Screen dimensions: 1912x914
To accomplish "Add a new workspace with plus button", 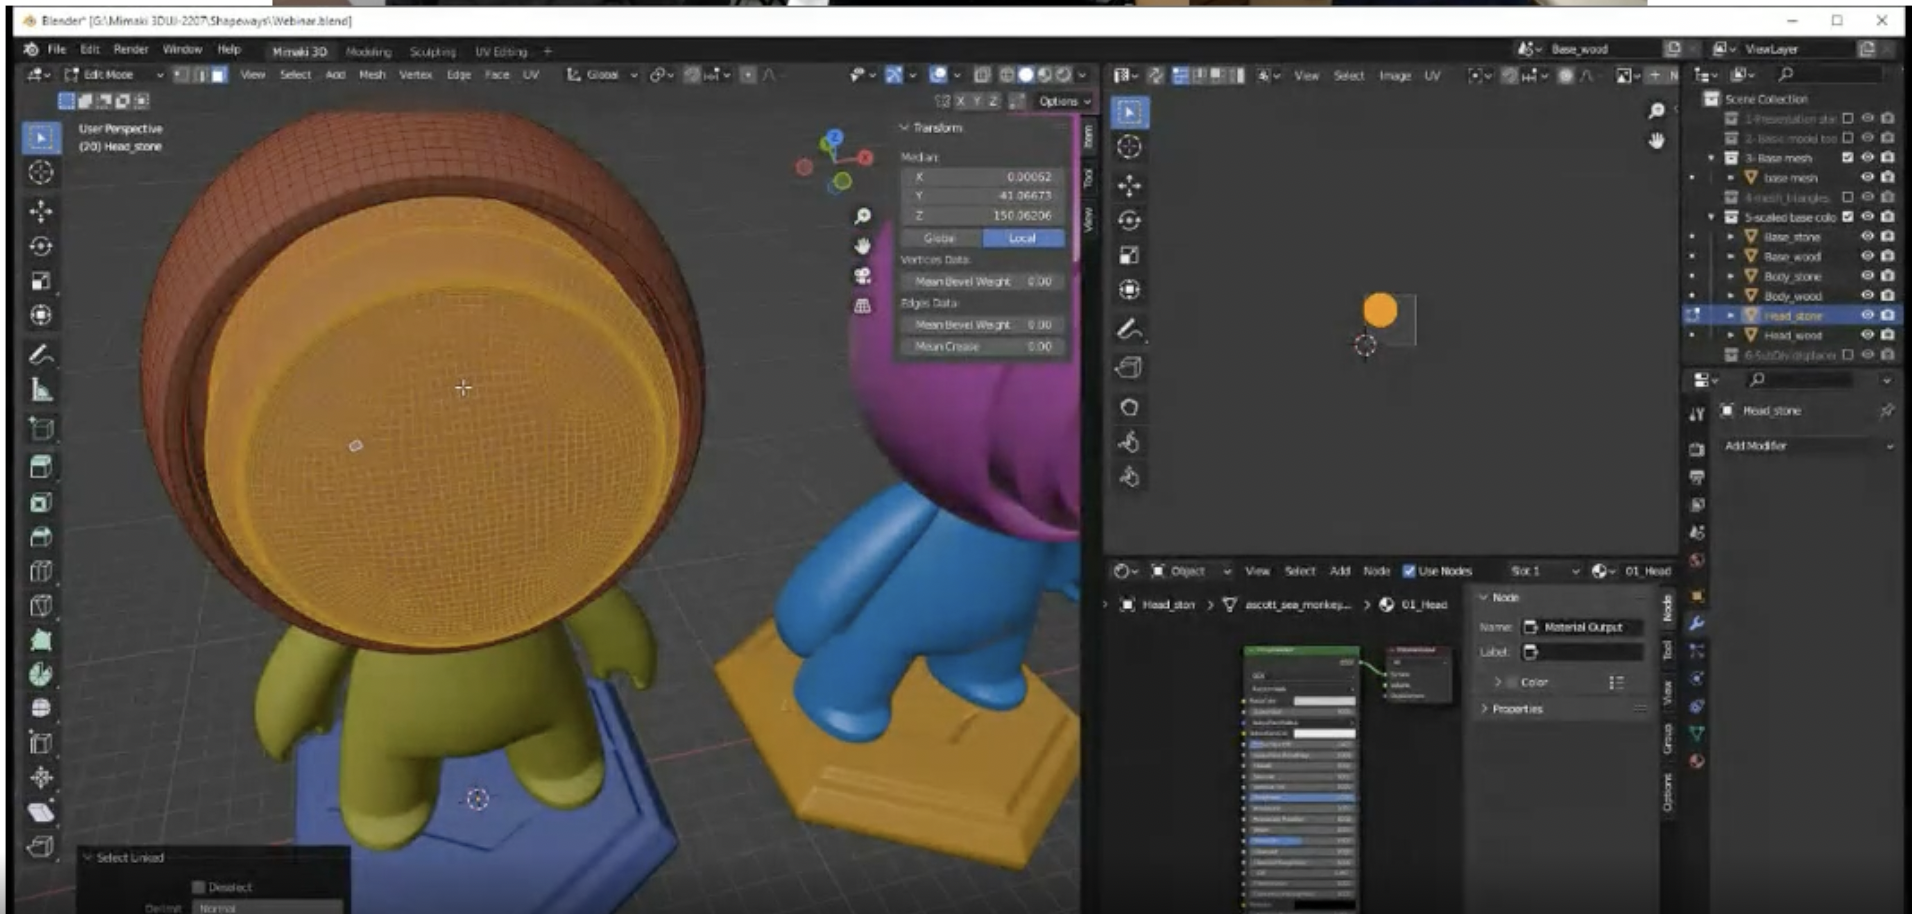I will tap(547, 51).
